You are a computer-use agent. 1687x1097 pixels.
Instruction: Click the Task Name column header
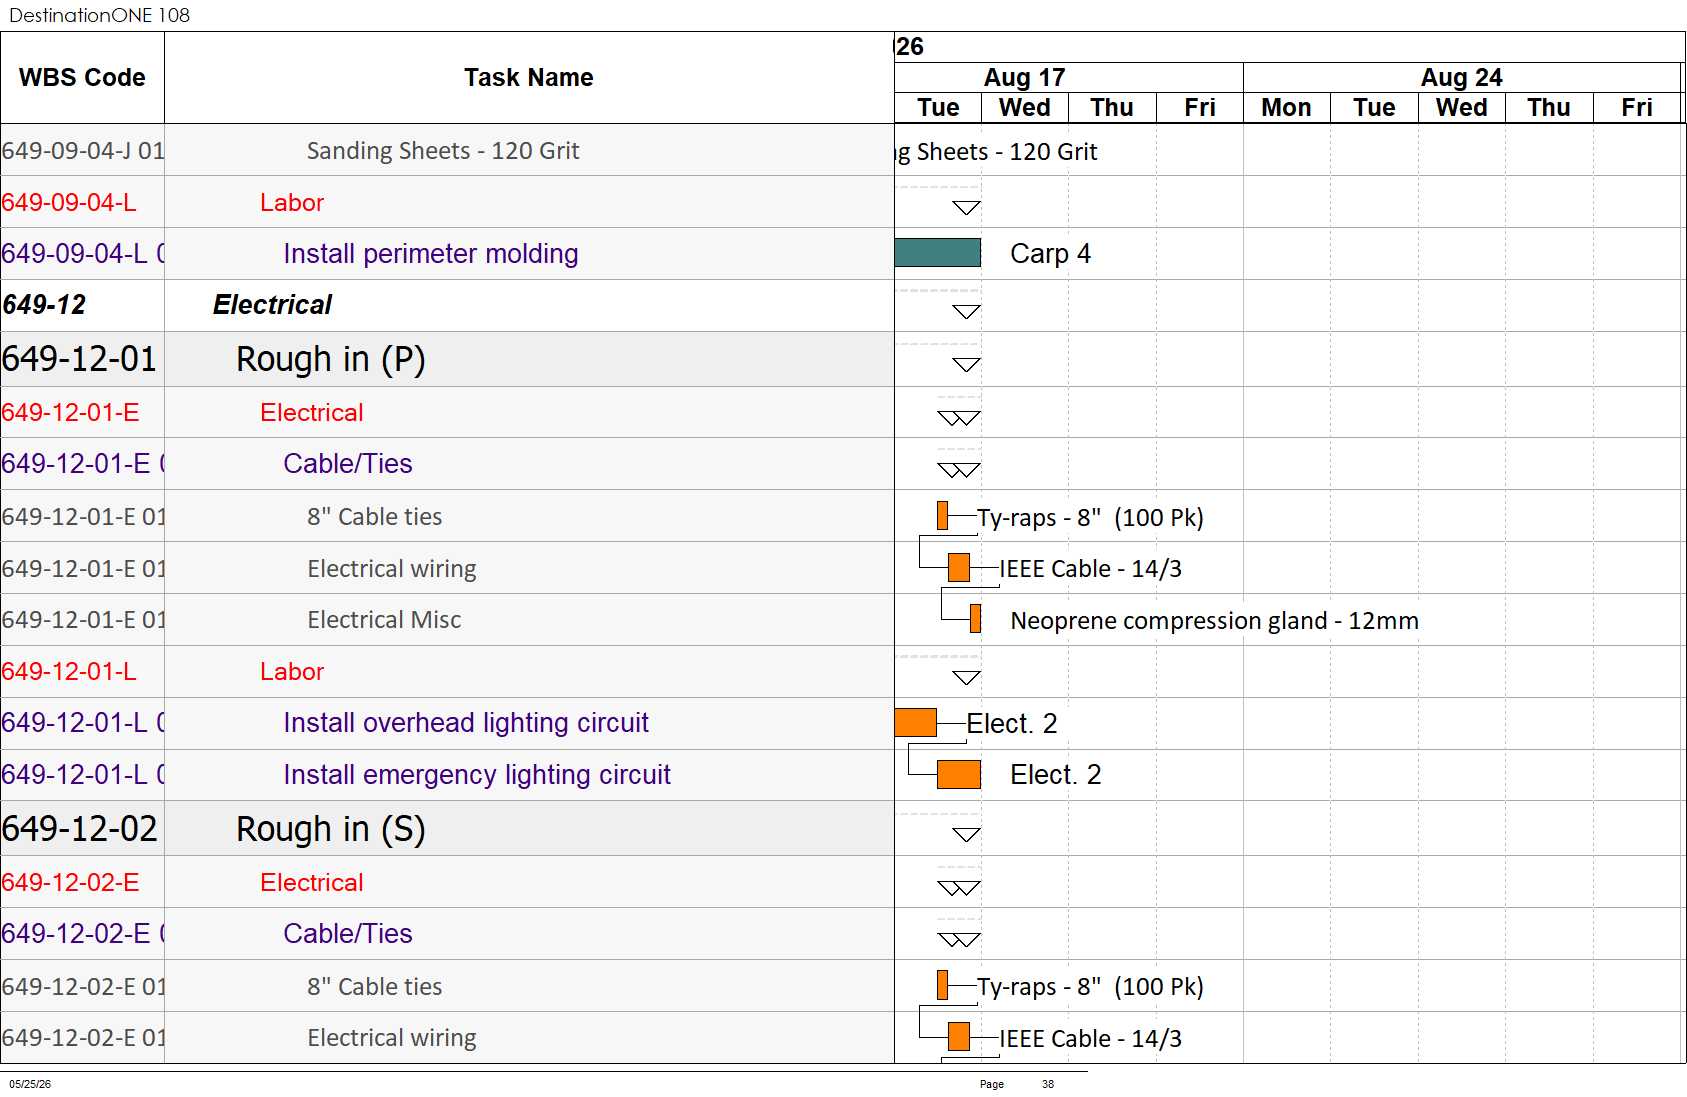pyautogui.click(x=529, y=77)
